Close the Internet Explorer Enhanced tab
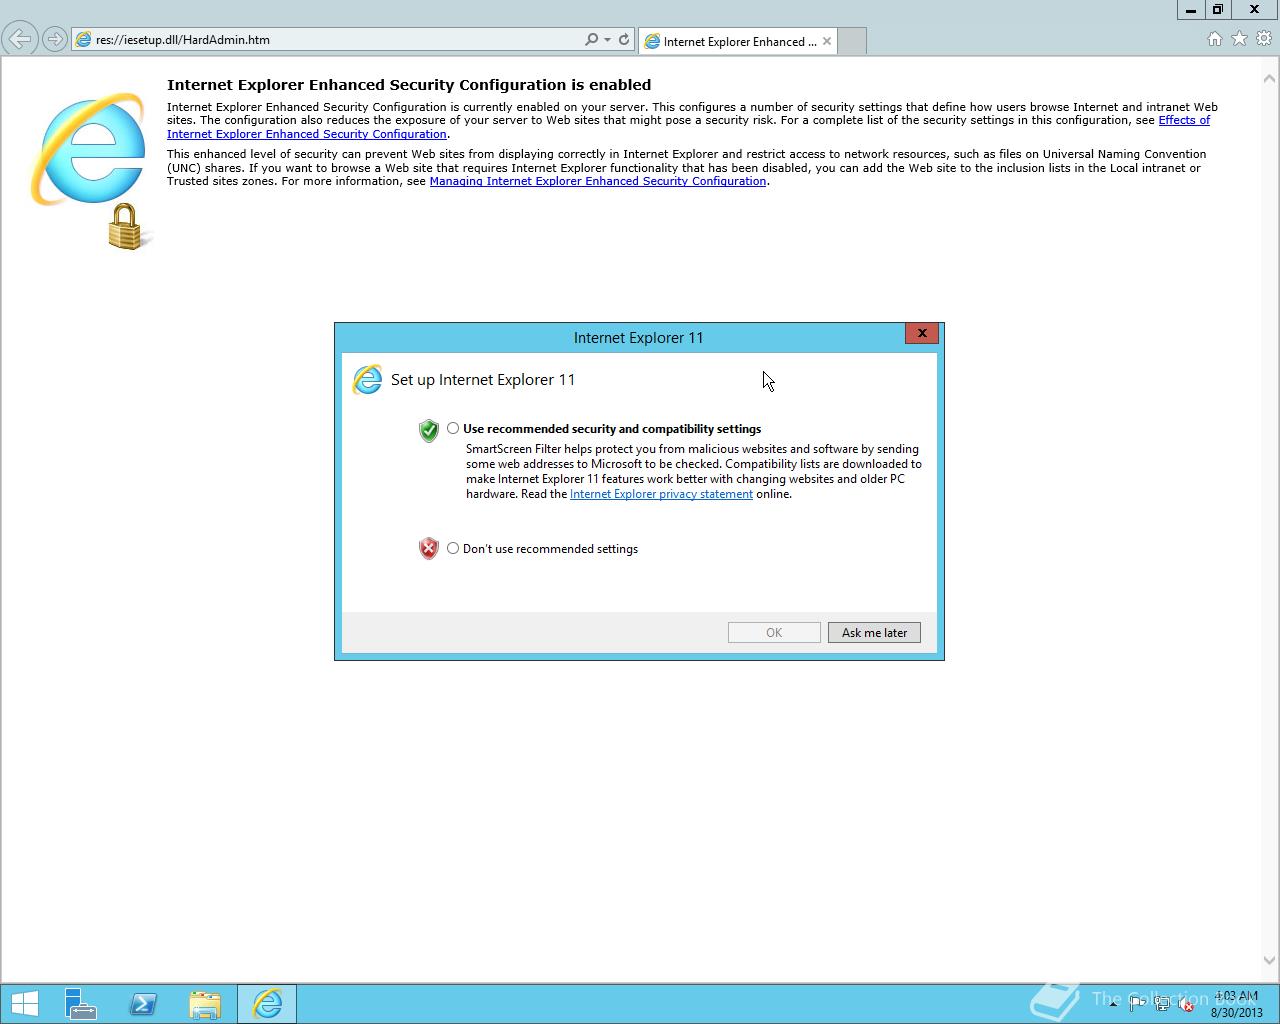1280x1024 pixels. [827, 41]
